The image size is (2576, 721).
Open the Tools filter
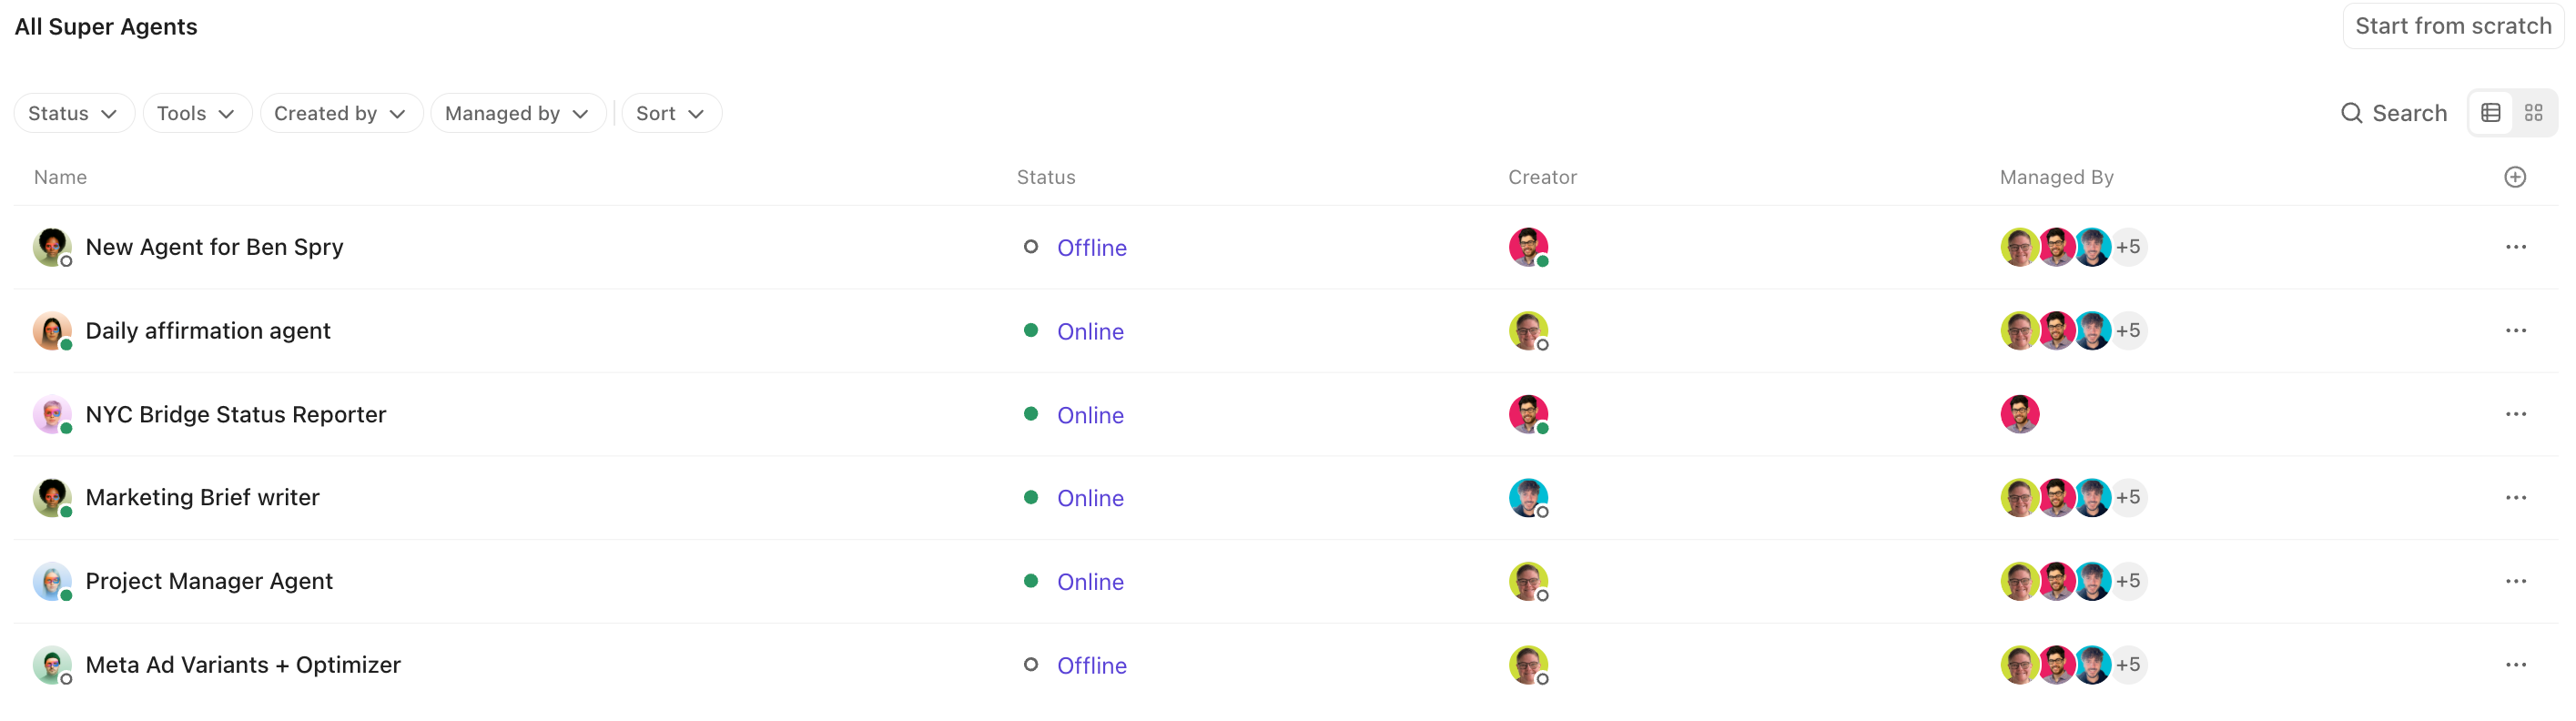click(196, 113)
